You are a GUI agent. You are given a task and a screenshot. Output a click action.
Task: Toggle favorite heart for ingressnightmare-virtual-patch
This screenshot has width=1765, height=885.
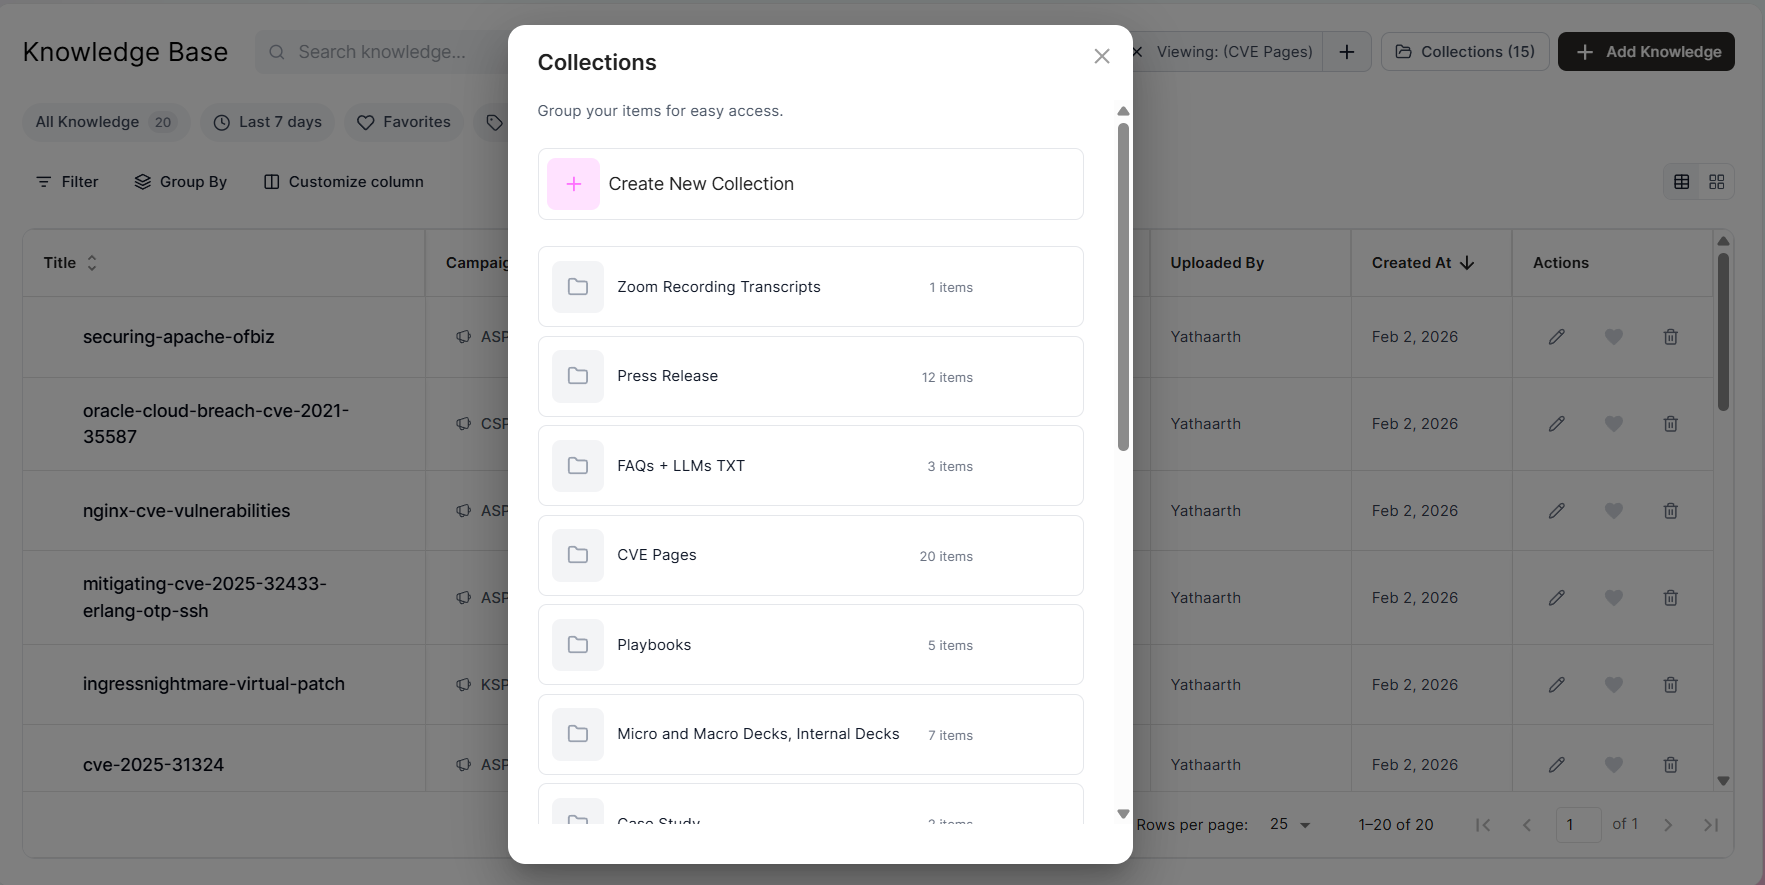1613,685
